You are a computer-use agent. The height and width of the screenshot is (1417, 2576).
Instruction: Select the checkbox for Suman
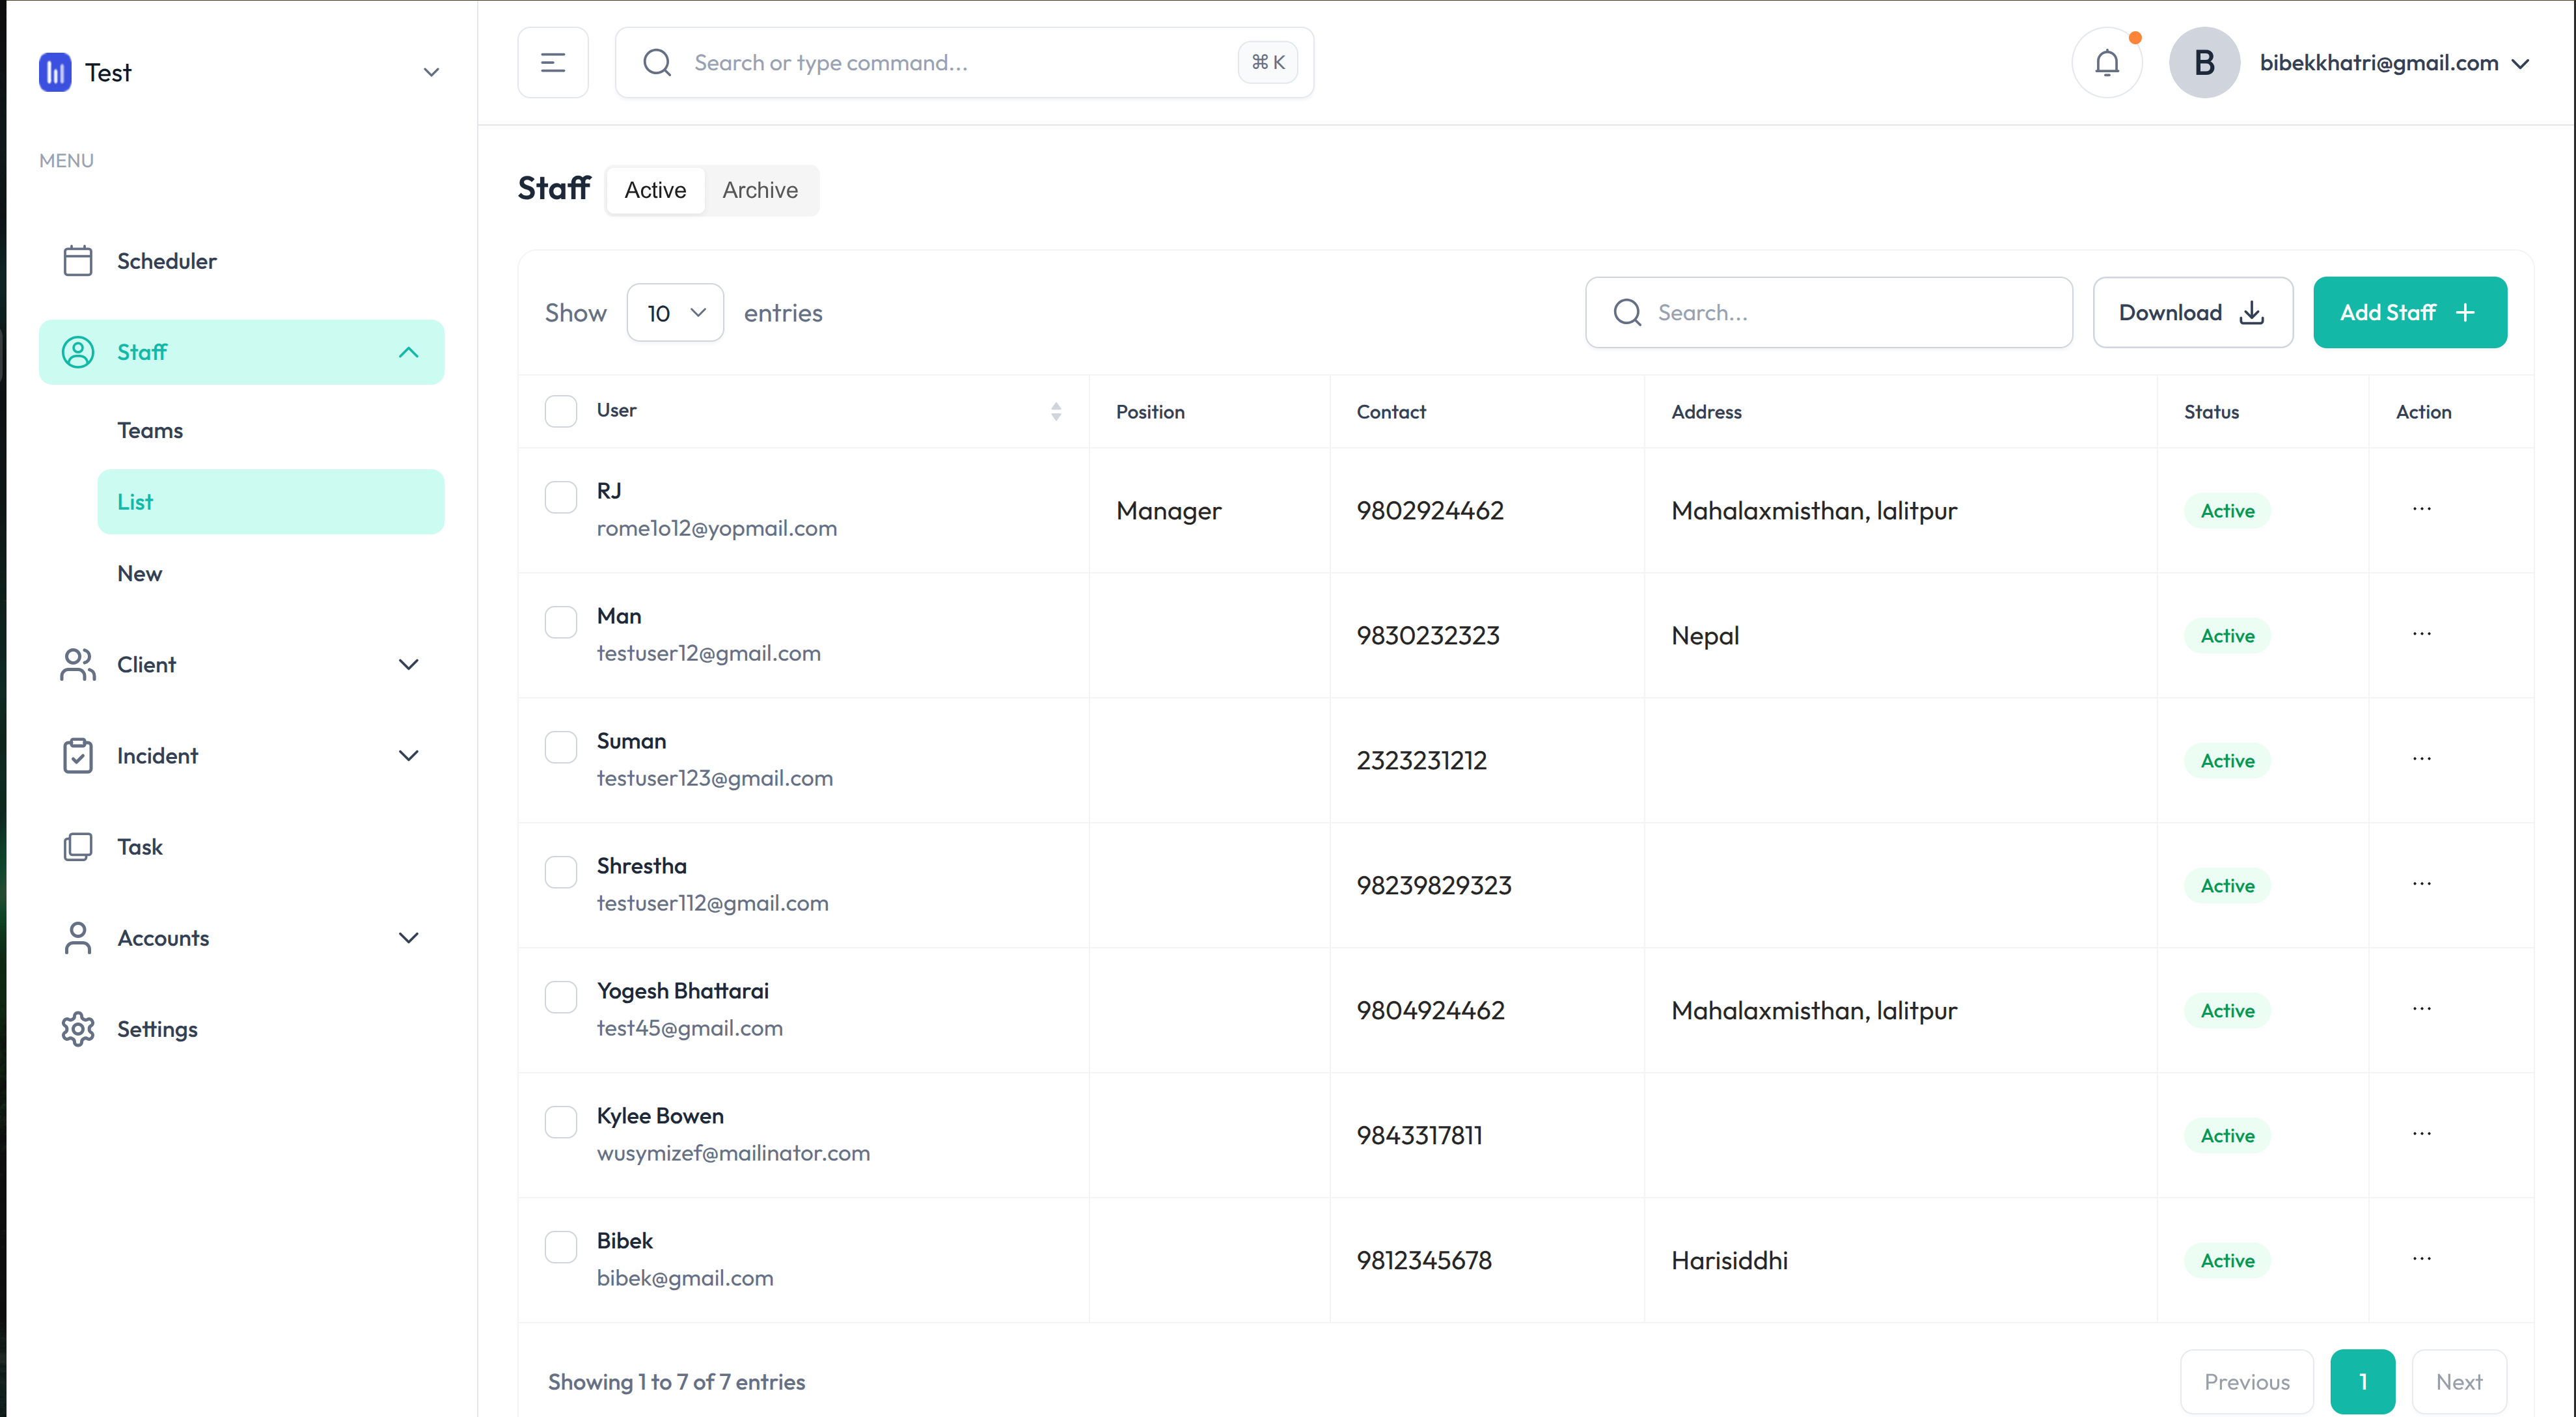(561, 746)
